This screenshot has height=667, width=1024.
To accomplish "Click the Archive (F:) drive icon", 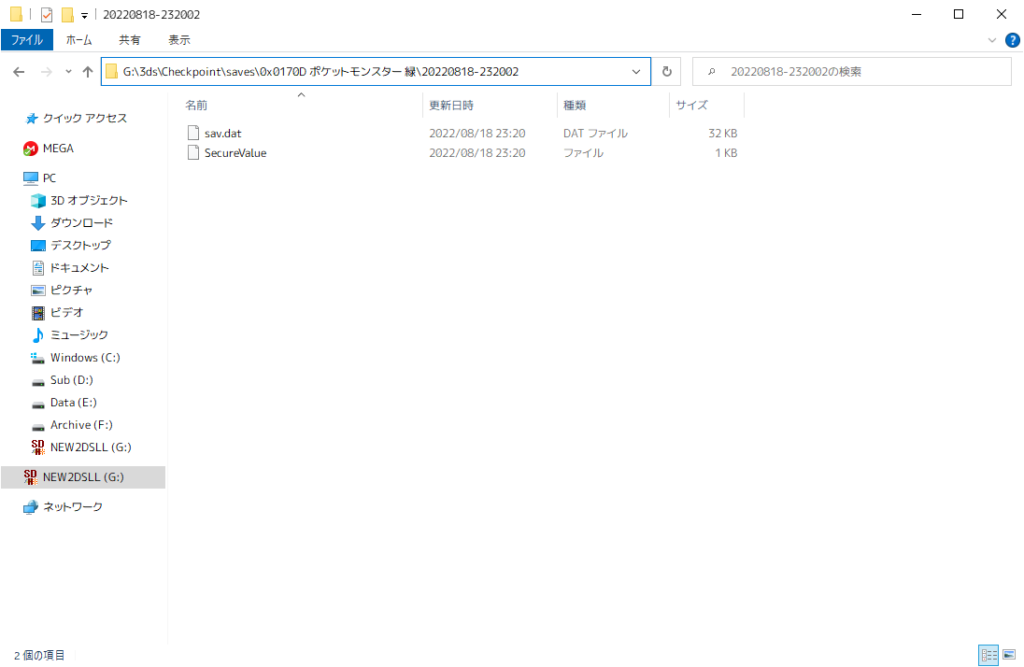I will 38,425.
